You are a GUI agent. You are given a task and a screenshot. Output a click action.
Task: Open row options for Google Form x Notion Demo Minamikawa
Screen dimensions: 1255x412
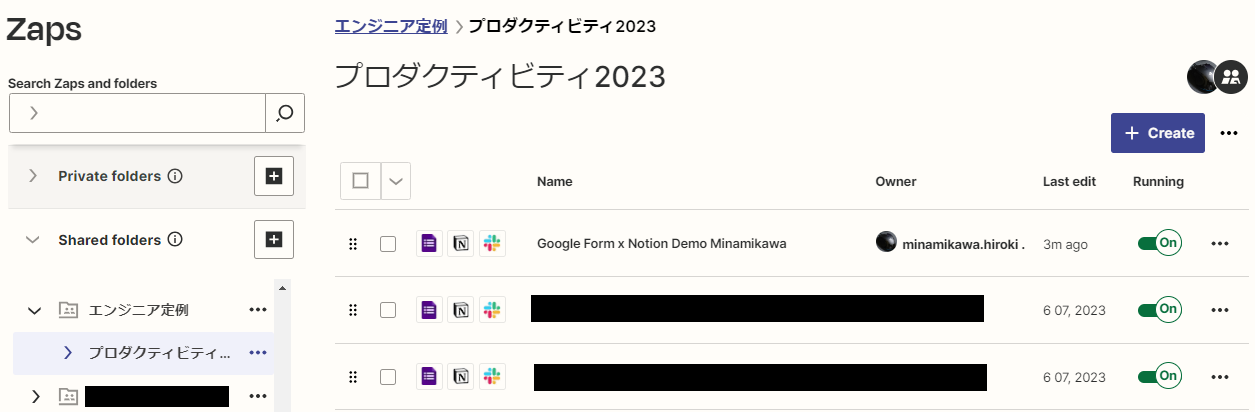(1219, 243)
